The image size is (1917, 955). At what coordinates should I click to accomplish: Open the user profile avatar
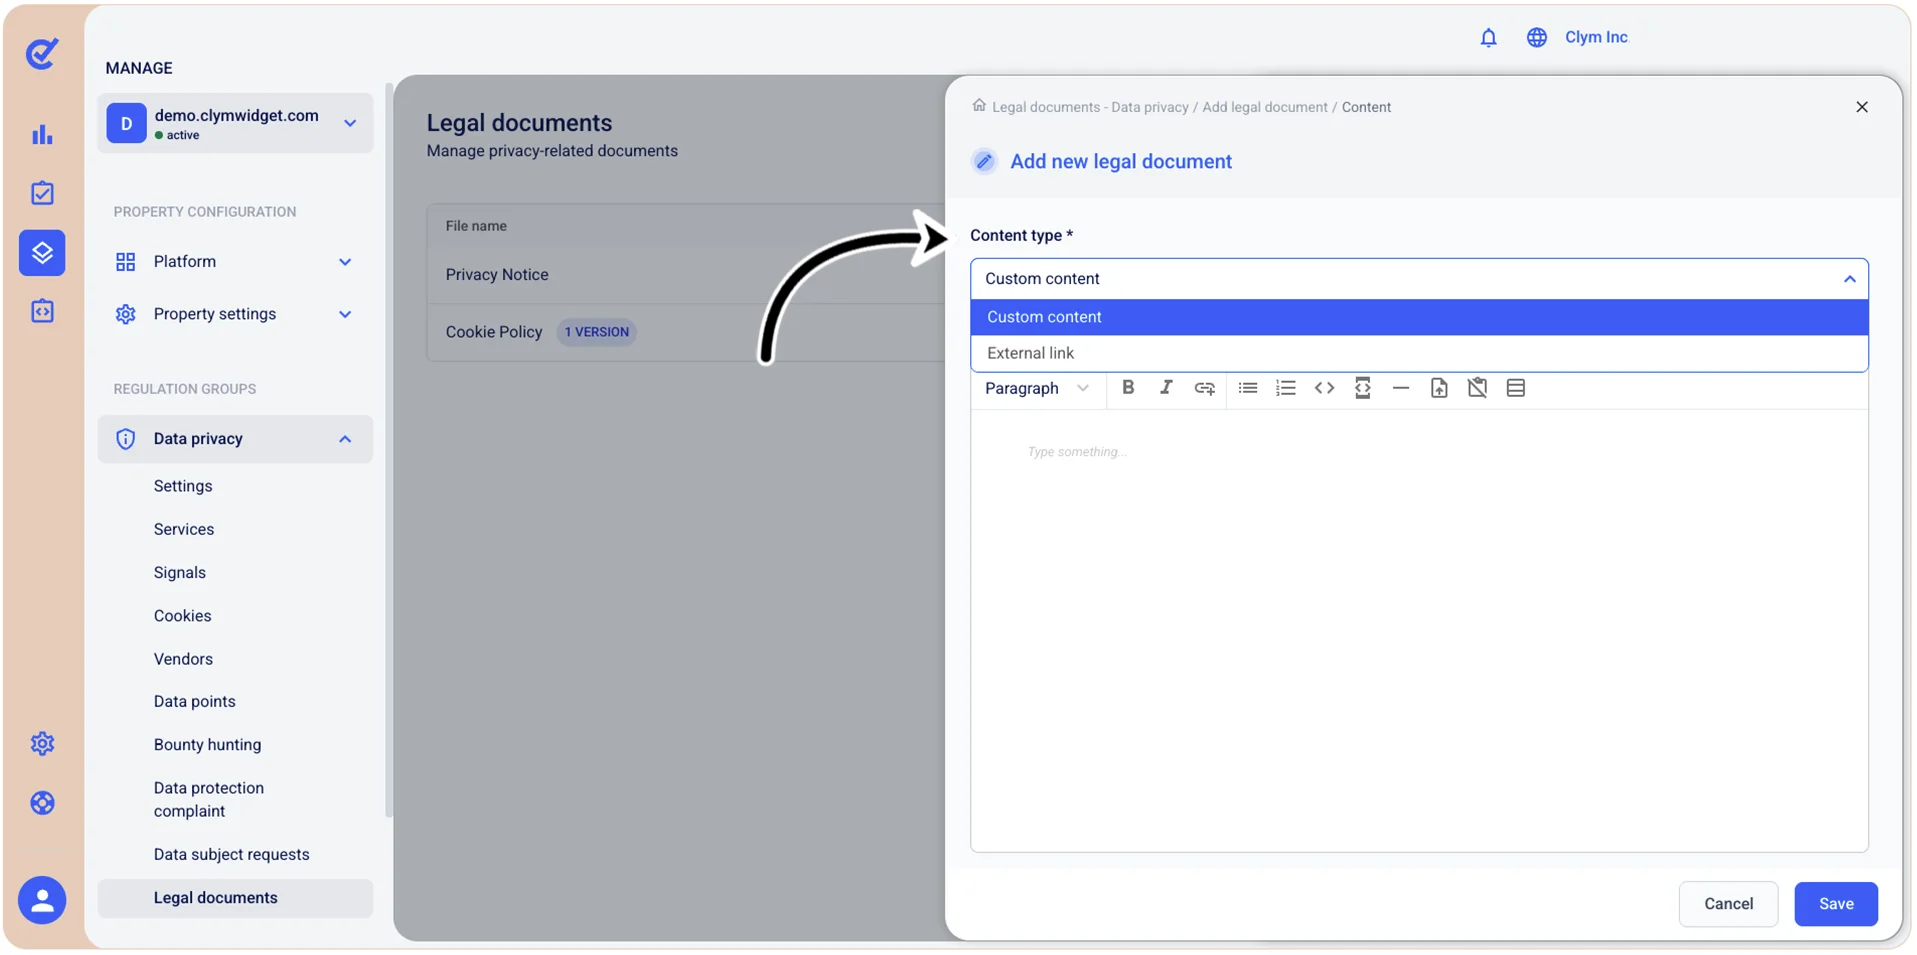point(42,901)
